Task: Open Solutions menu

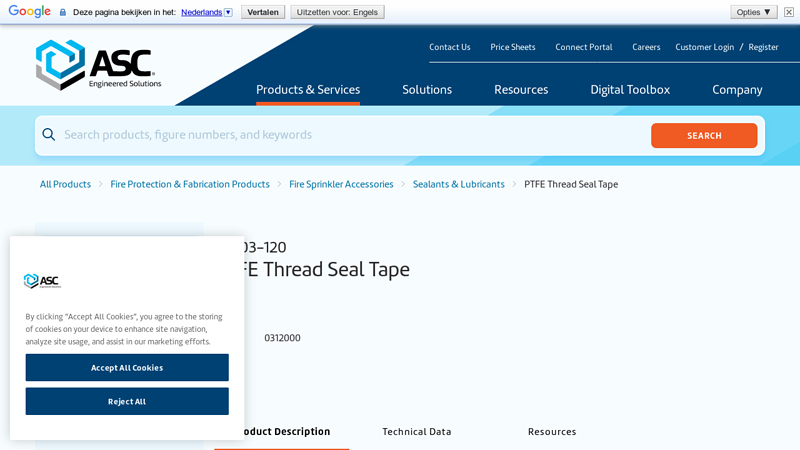Action: pyautogui.click(x=427, y=90)
